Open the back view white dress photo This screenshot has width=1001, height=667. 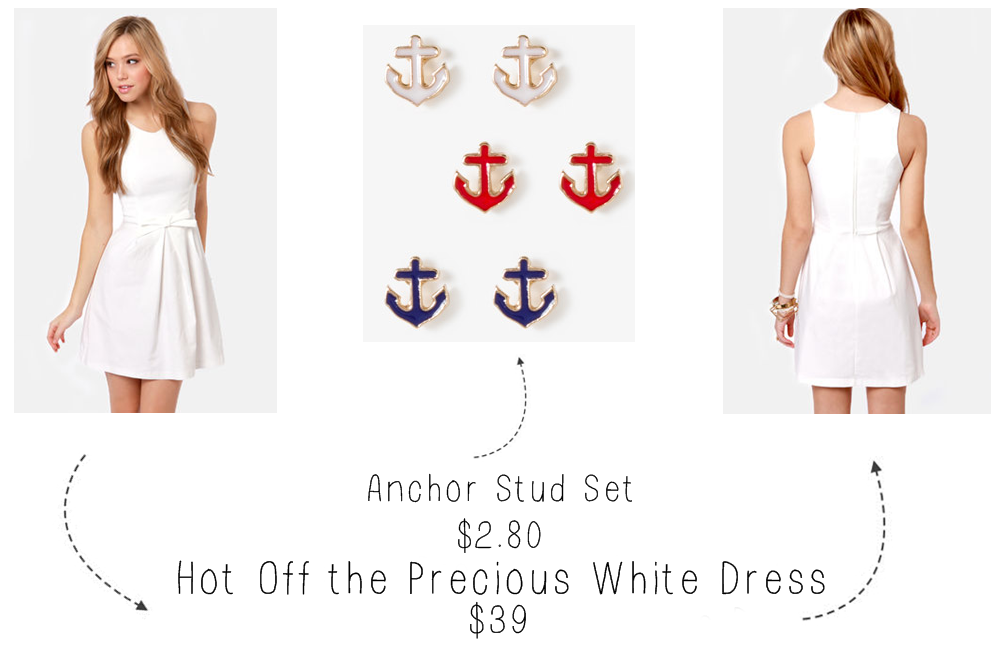coord(857,211)
